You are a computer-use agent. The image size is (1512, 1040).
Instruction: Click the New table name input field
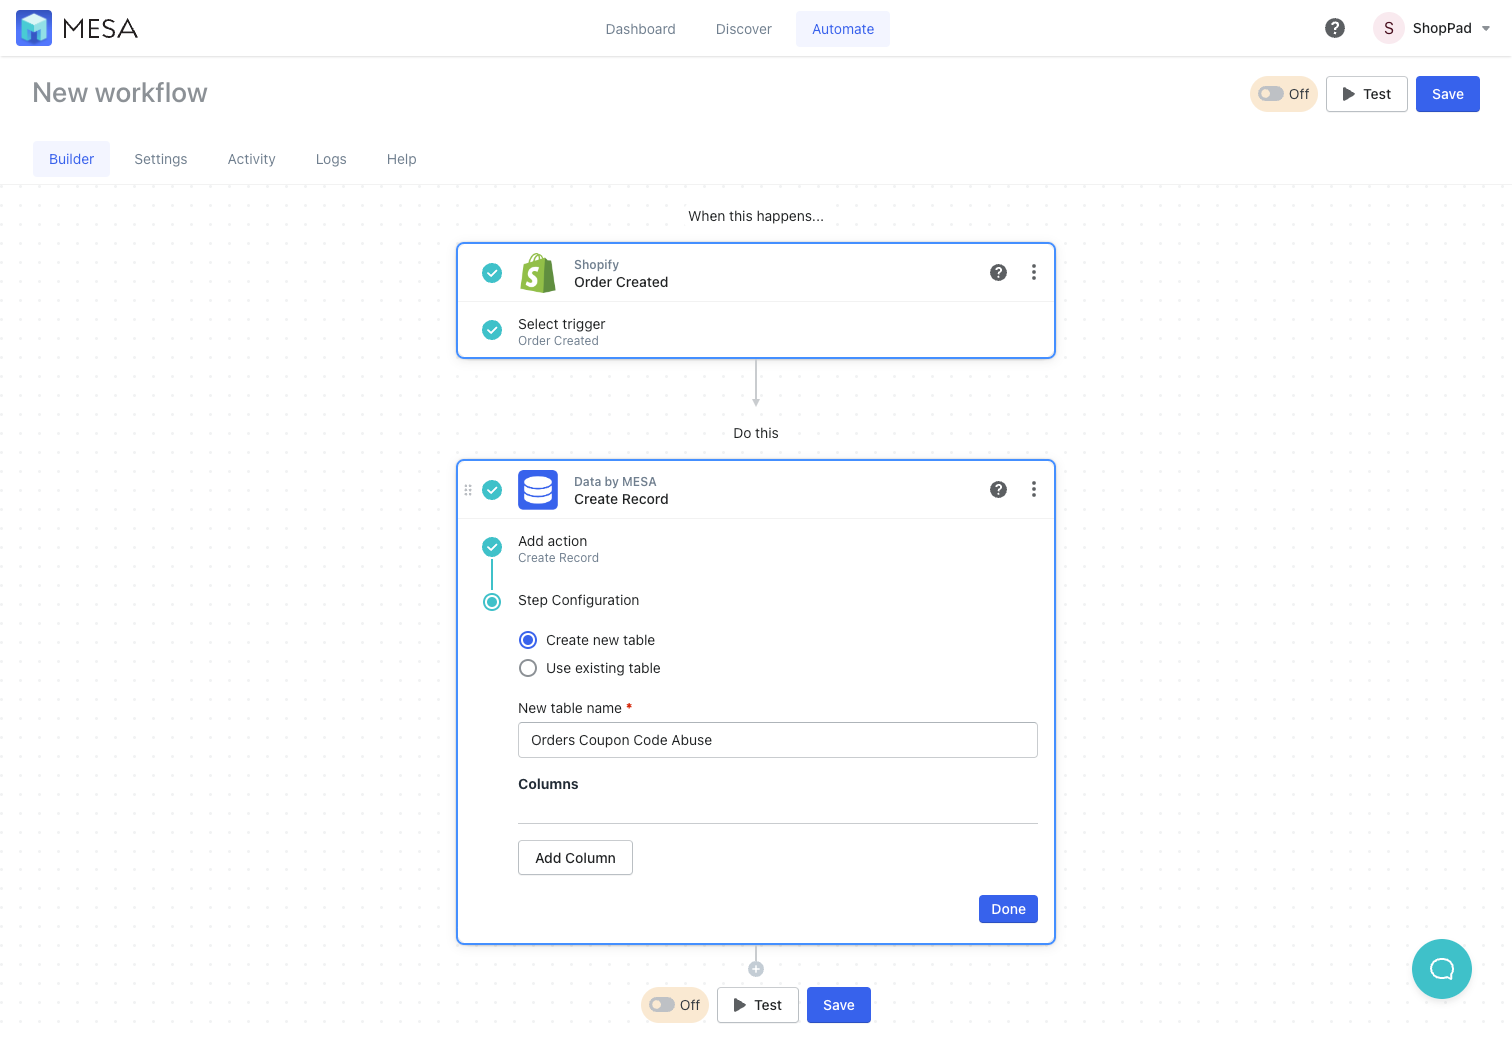tap(778, 740)
